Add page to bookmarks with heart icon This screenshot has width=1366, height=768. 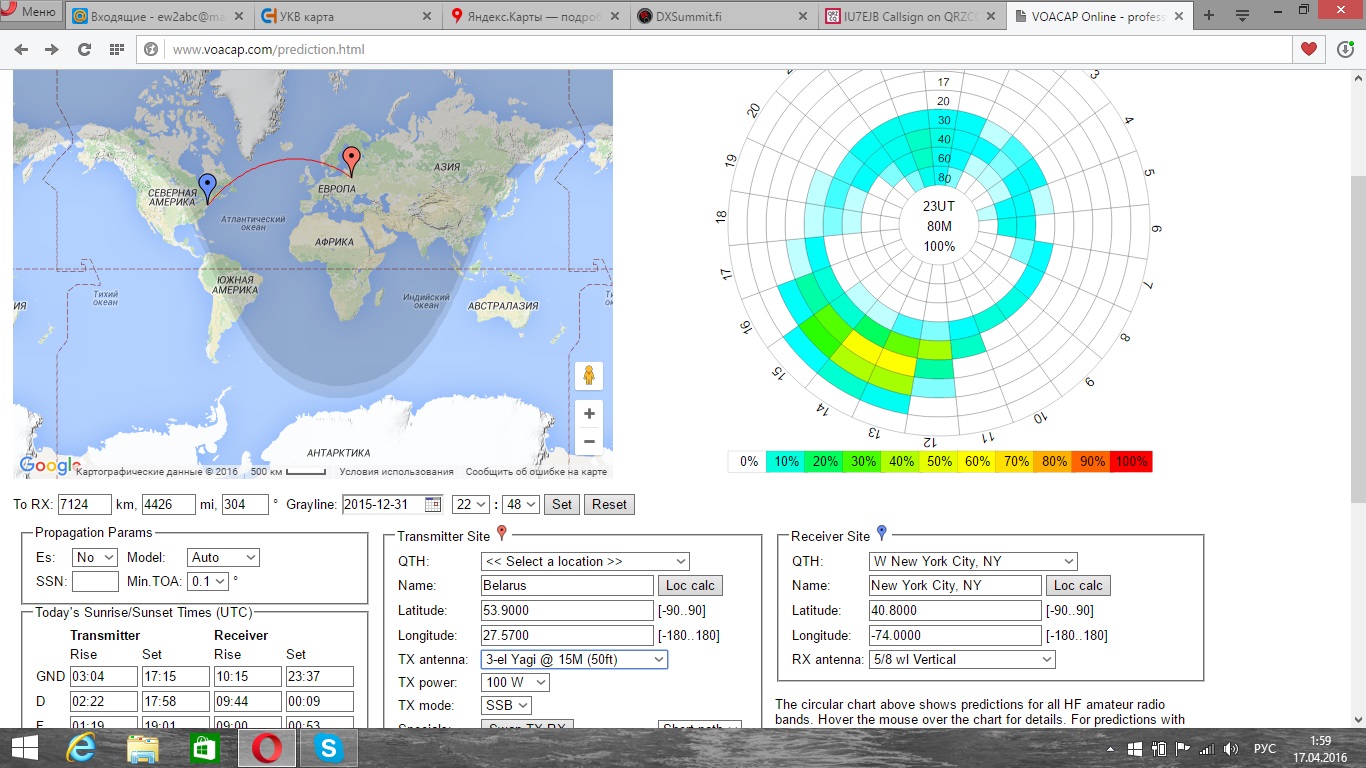tap(1309, 49)
